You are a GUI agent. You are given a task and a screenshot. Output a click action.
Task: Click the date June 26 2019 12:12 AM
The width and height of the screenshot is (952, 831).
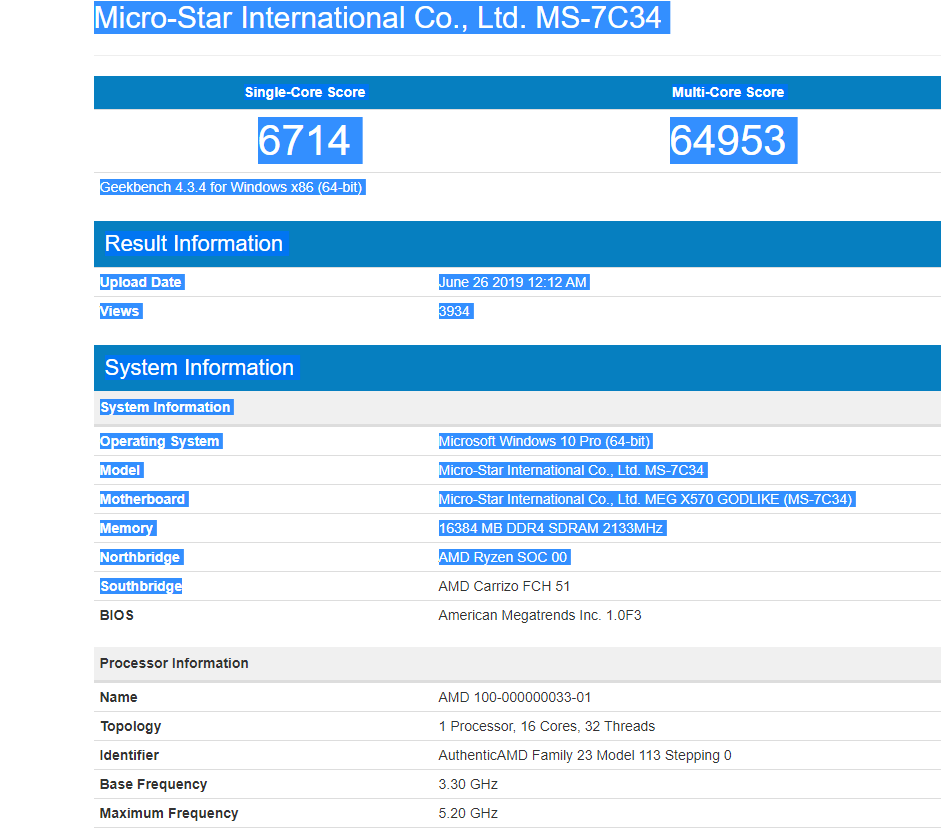click(513, 282)
